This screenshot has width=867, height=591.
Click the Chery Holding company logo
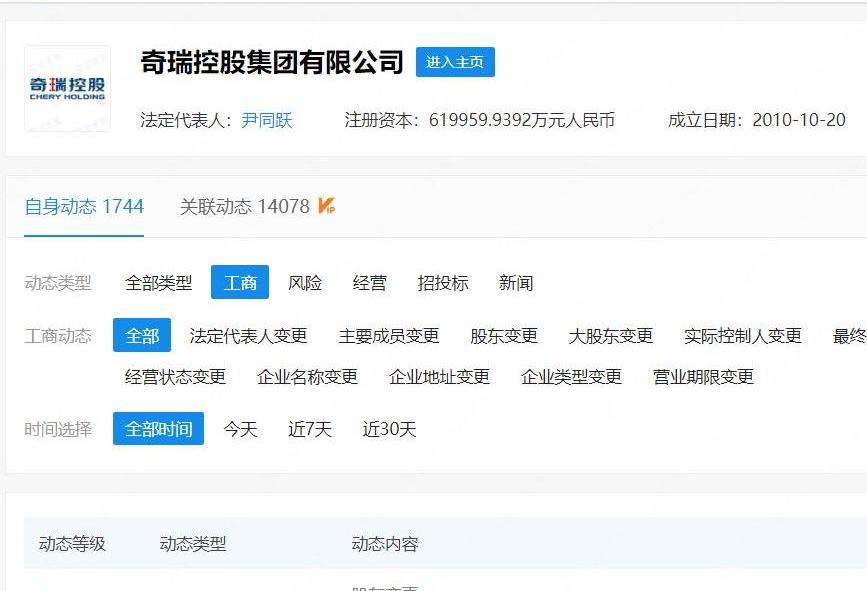(x=67, y=88)
